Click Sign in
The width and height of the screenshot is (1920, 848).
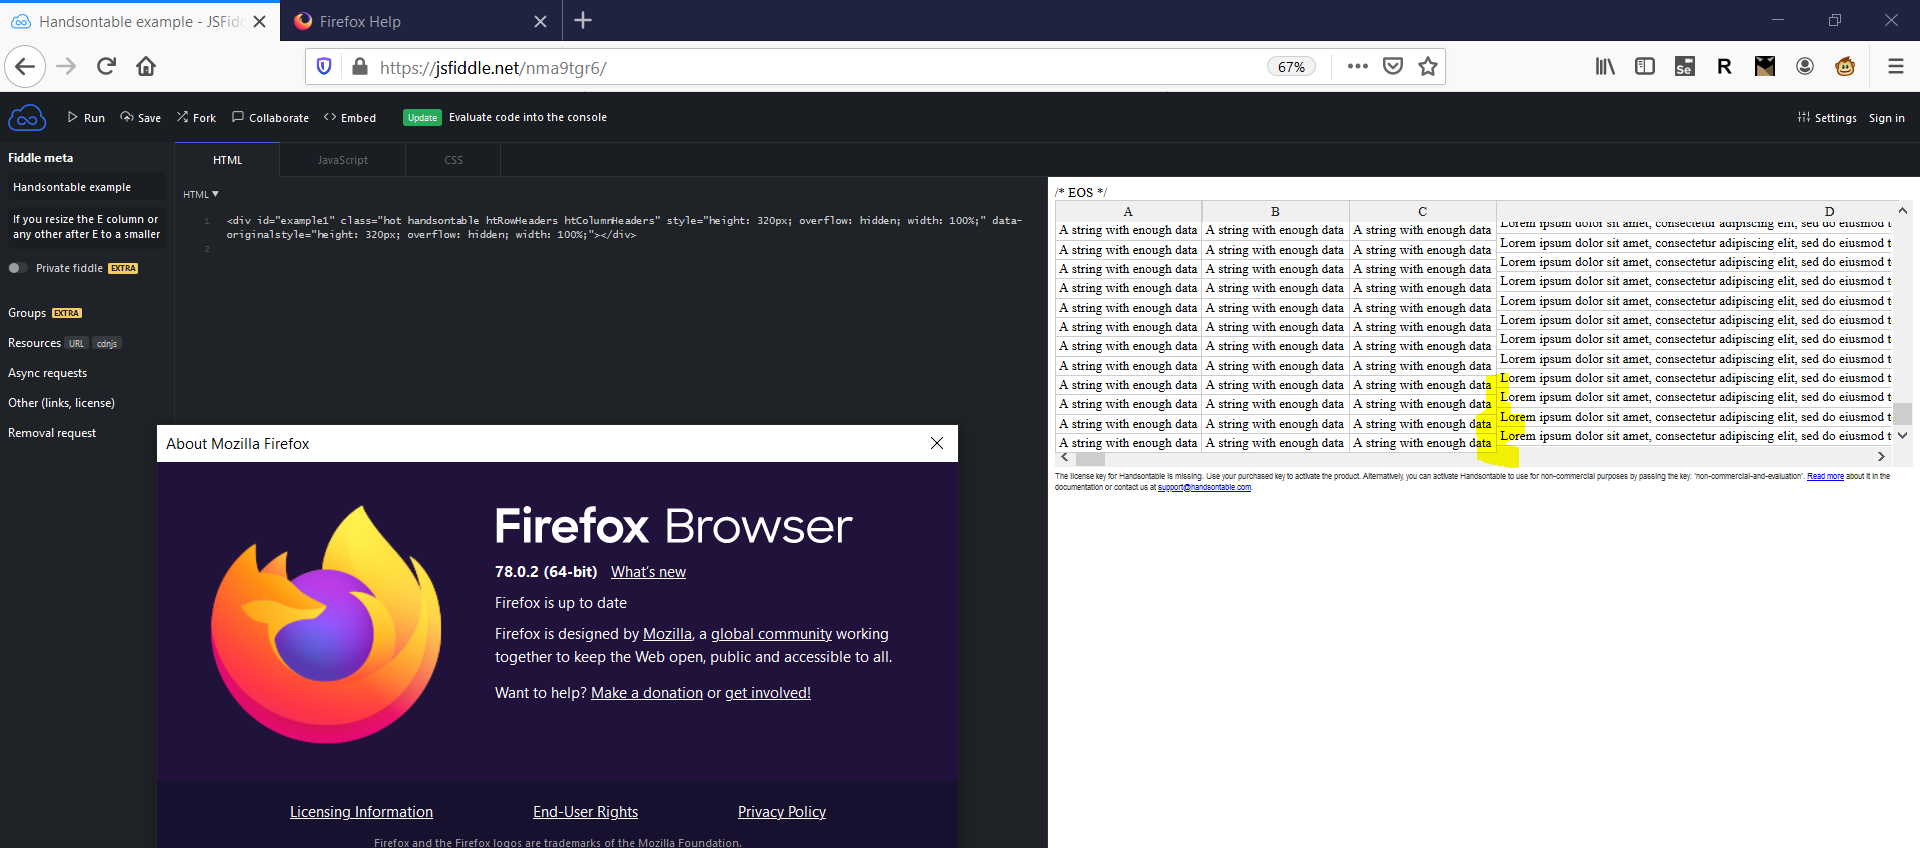coord(1887,118)
